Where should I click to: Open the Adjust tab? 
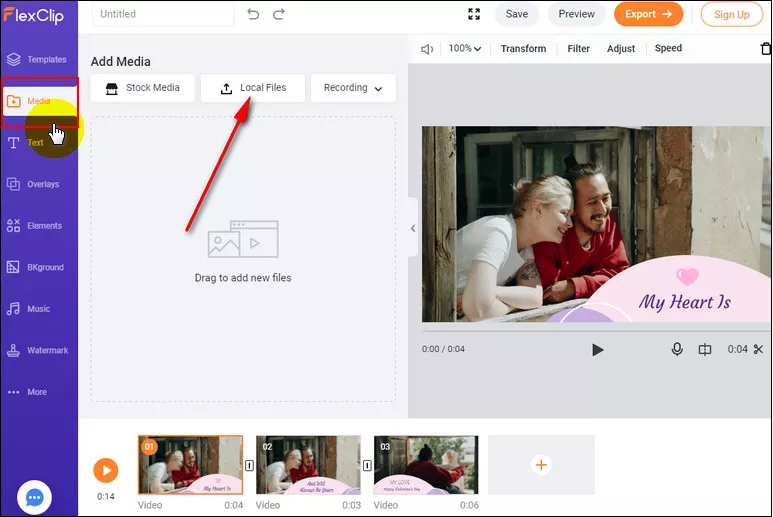tap(621, 48)
